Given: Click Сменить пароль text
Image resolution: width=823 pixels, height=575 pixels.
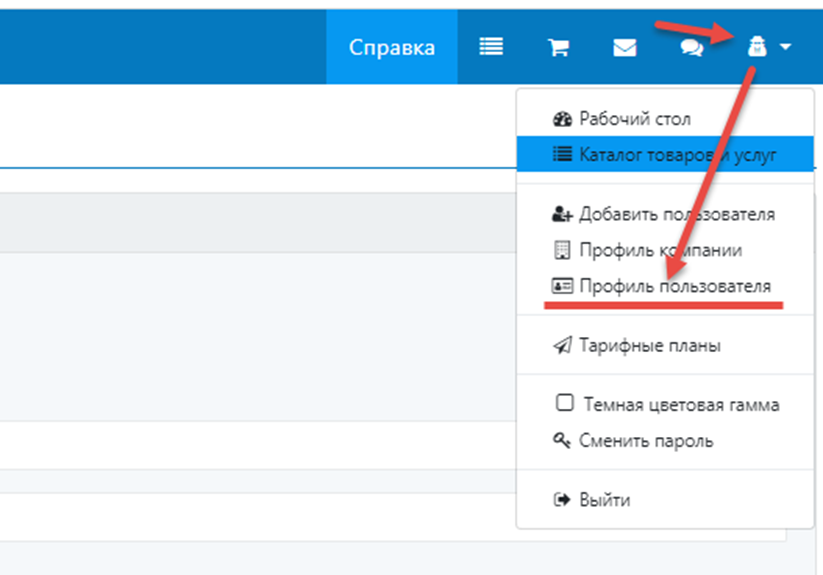Looking at the screenshot, I should pyautogui.click(x=646, y=440).
